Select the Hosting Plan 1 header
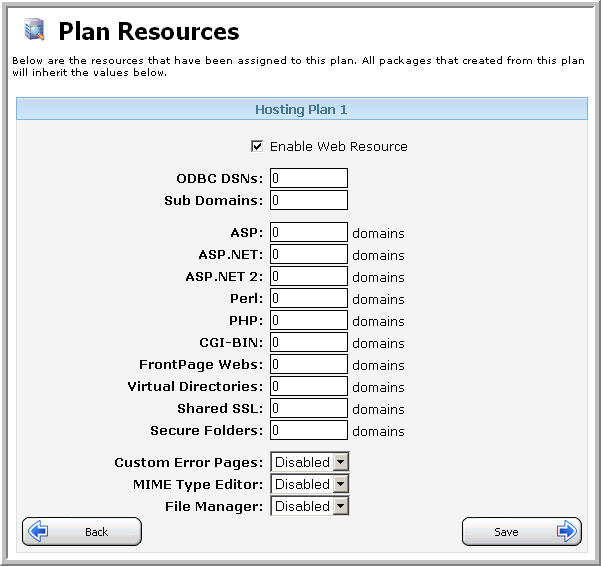This screenshot has height=566, width=601. click(302, 109)
